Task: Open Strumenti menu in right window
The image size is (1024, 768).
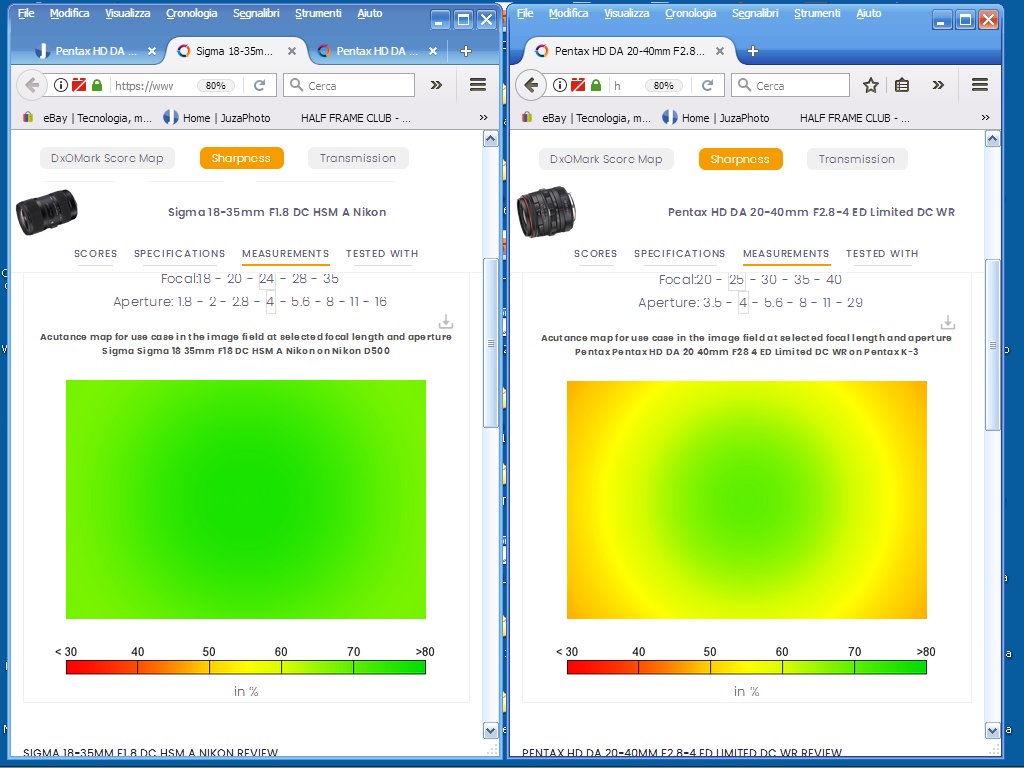Action: [x=817, y=13]
